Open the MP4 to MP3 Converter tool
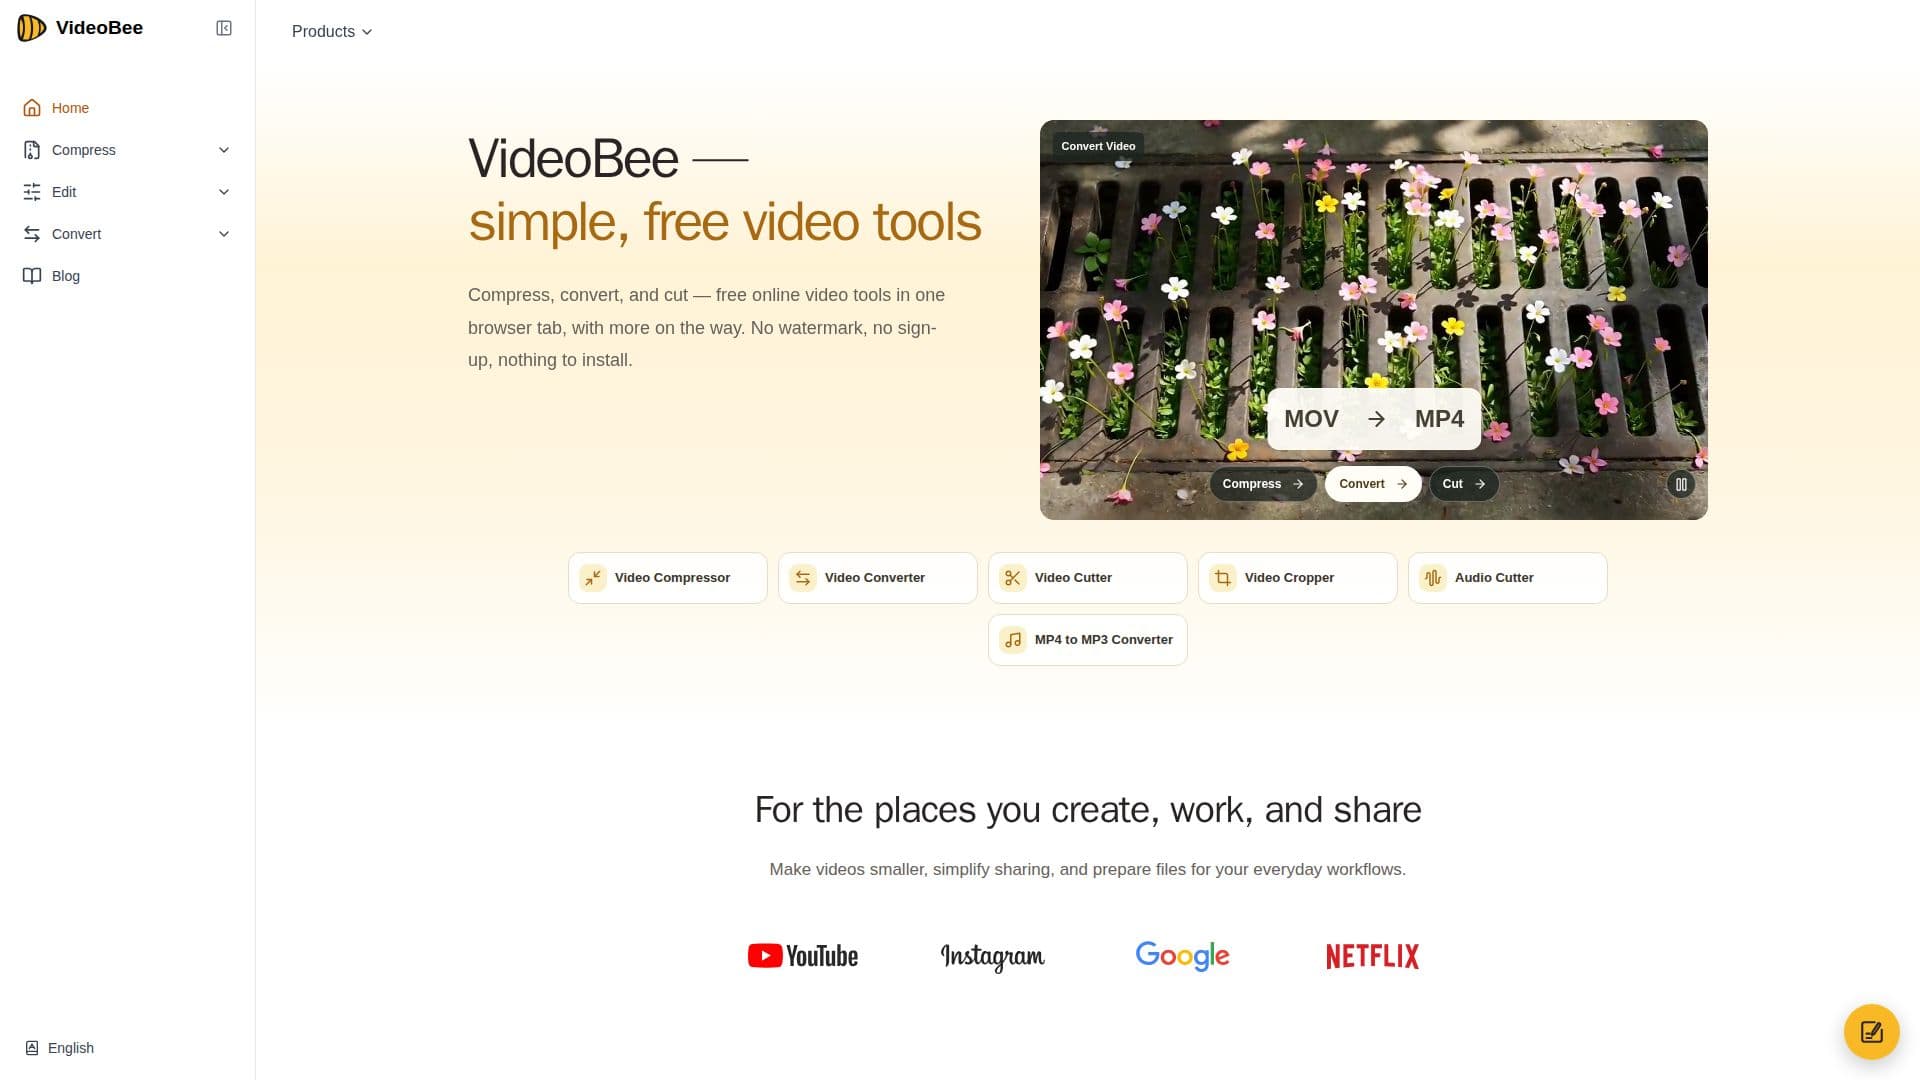Viewport: 1920px width, 1080px height. pos(1088,640)
